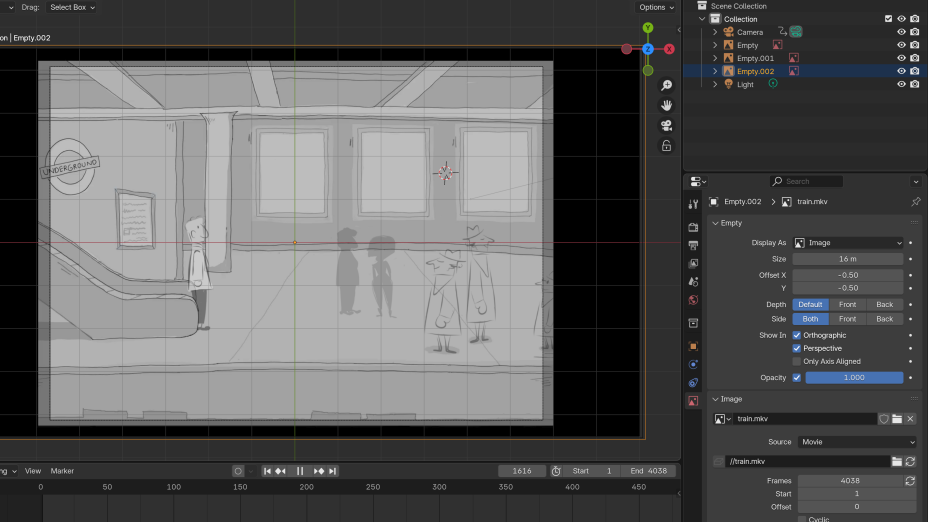The height and width of the screenshot is (522, 928).
Task: Open the timeline Marker menu
Action: [x=62, y=471]
